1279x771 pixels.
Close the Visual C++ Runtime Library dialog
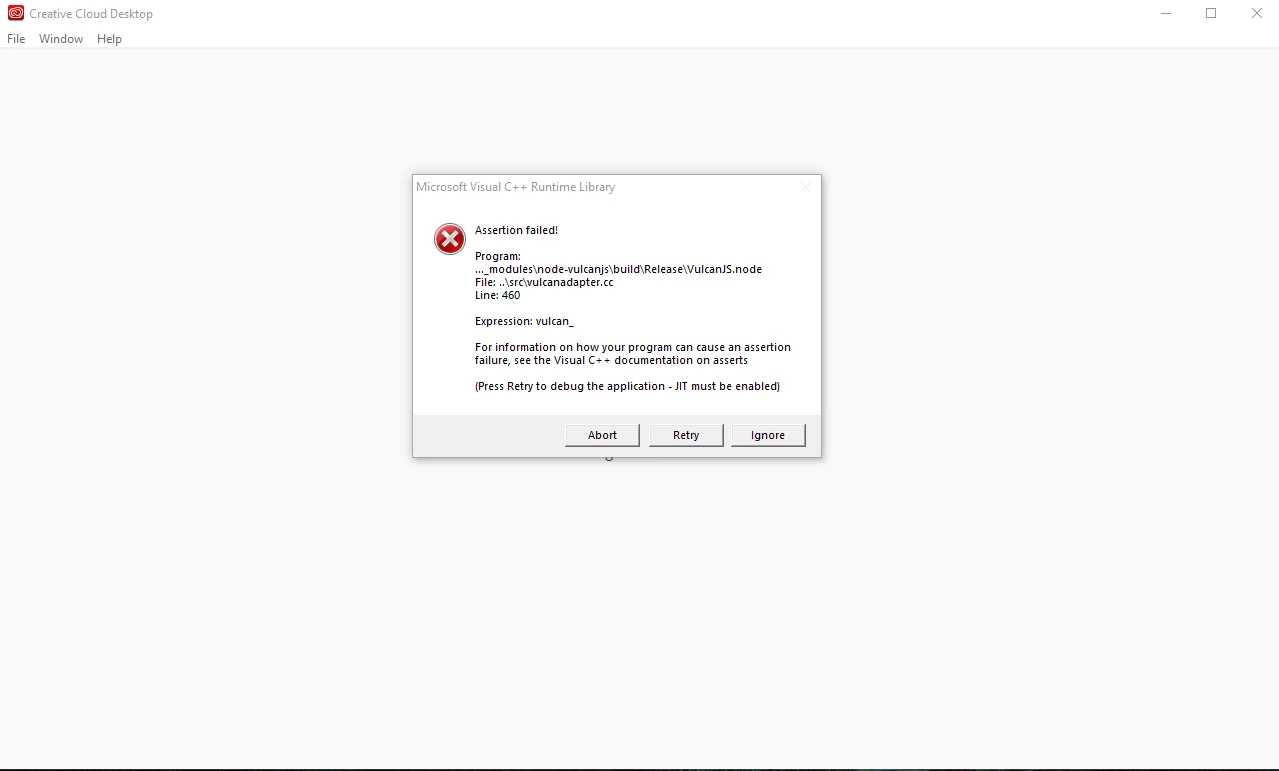tap(806, 187)
